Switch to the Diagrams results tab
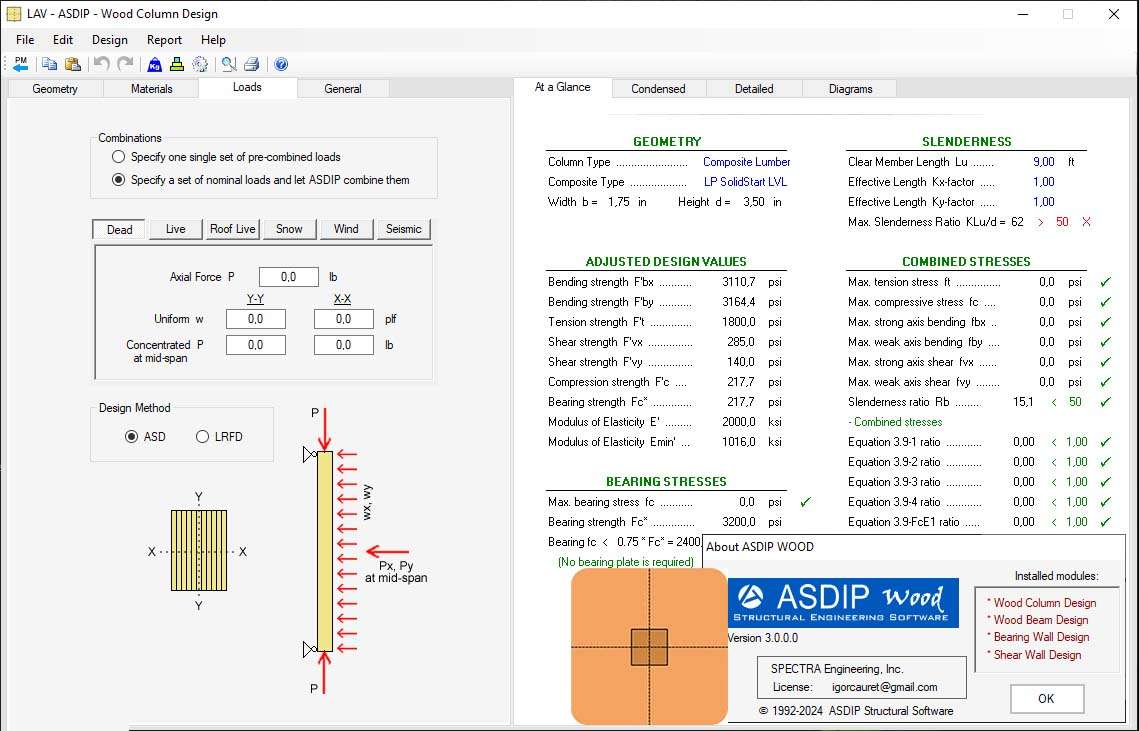1139x731 pixels. [x=850, y=89]
